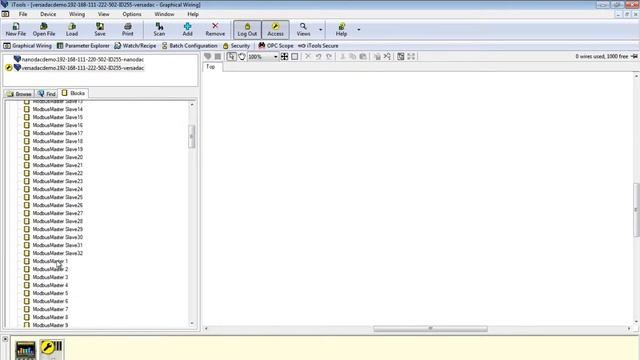The image size is (640, 360).
Task: Choose the select pointer tool in wiring toolbar
Action: tap(231, 57)
